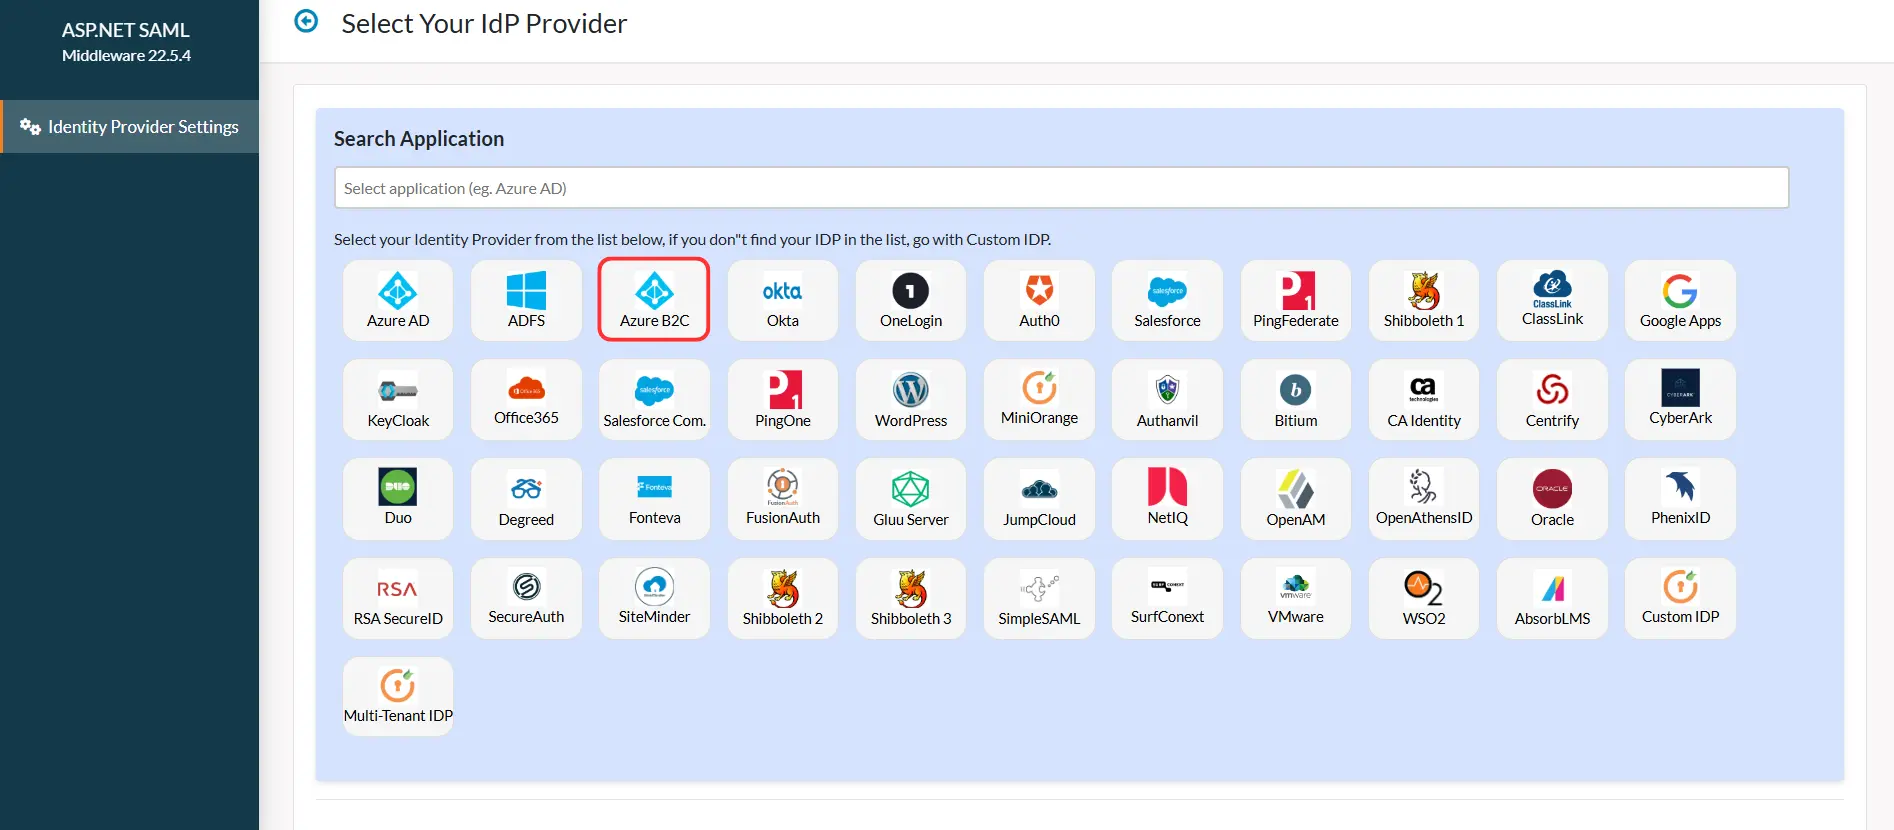1894x830 pixels.
Task: Choose the Custom IDP option
Action: coord(1680,598)
